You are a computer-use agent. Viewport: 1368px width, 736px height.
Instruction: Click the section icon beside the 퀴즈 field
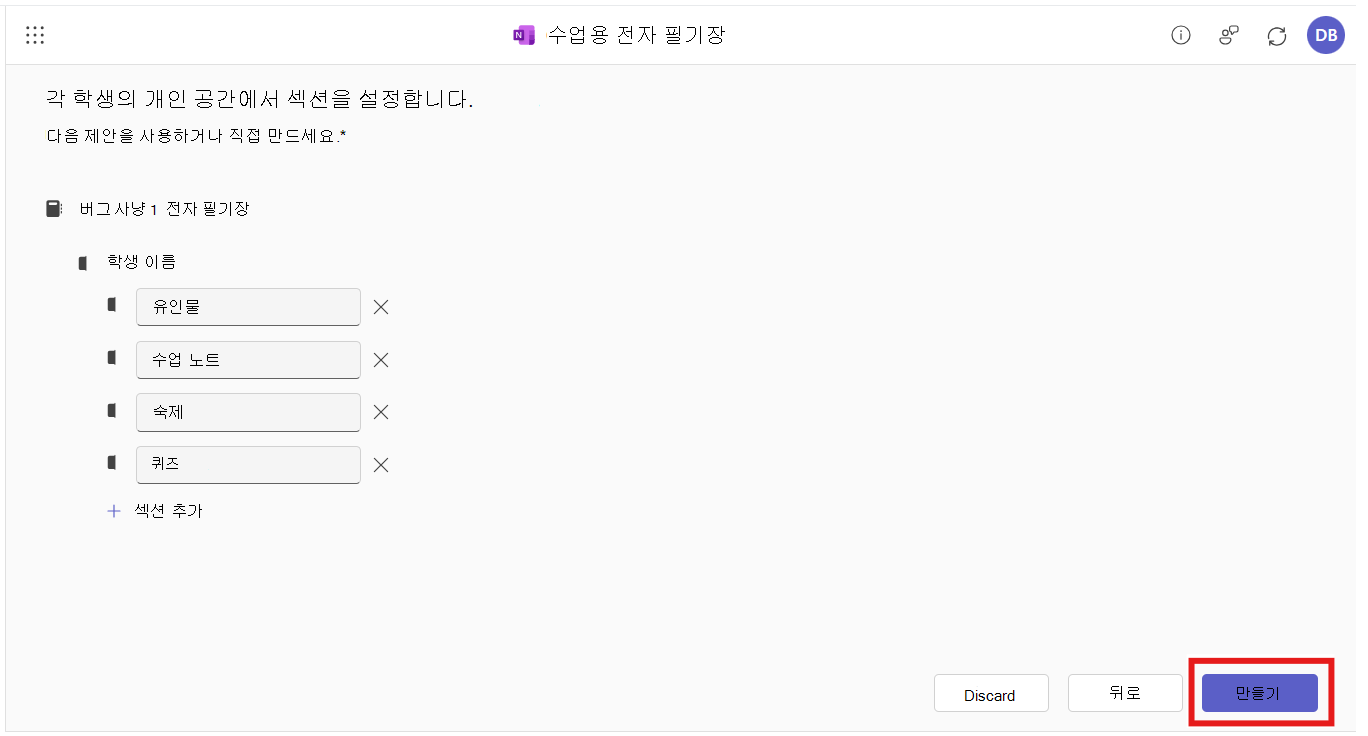pyautogui.click(x=112, y=463)
